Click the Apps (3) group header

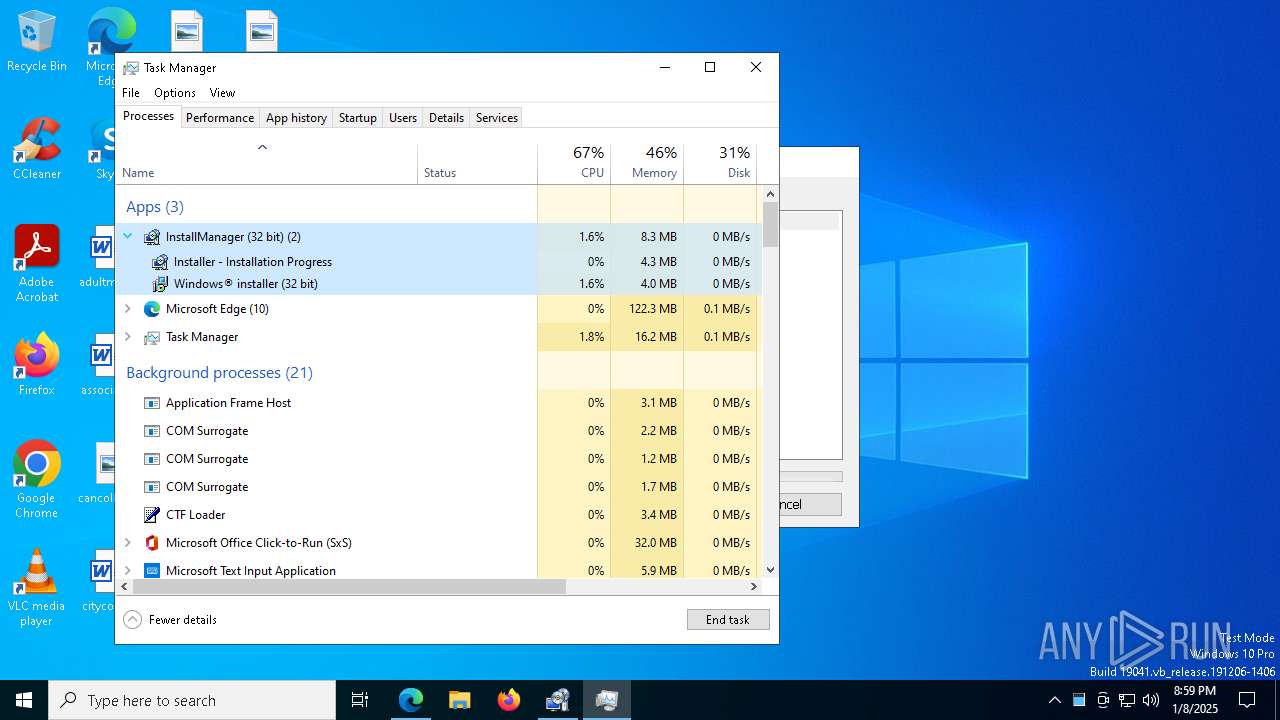[155, 207]
